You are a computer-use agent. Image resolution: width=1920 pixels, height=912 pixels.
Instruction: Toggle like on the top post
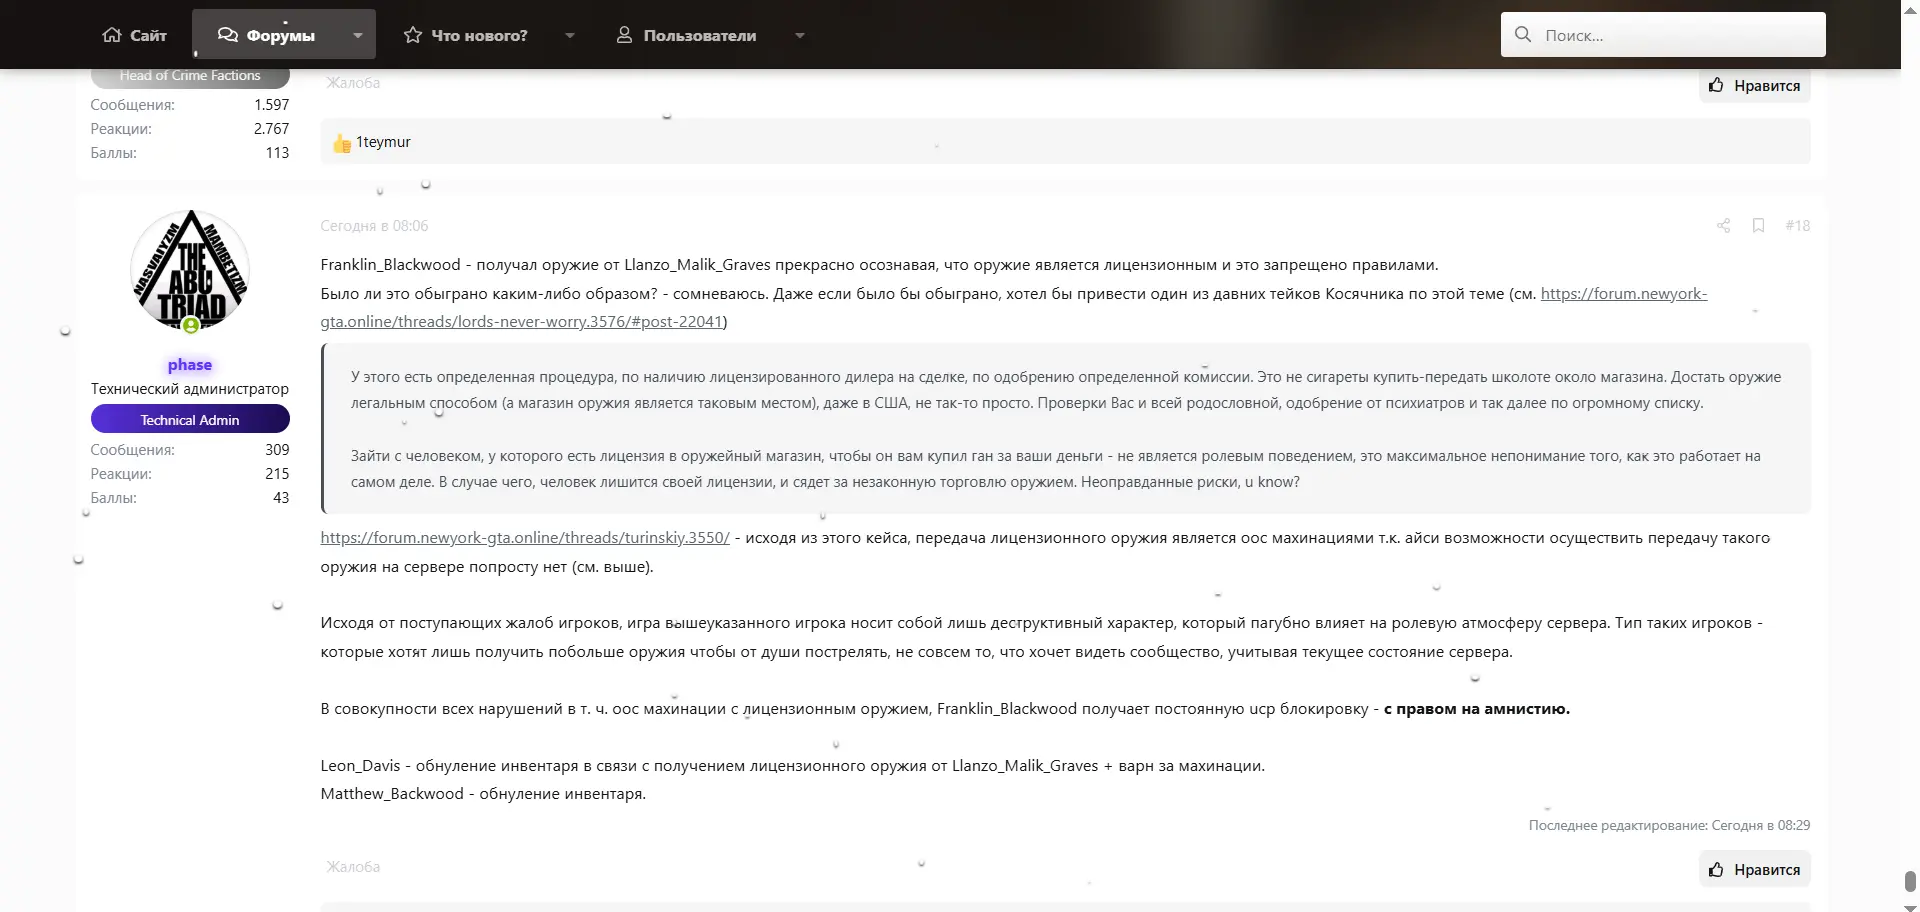click(x=1754, y=85)
